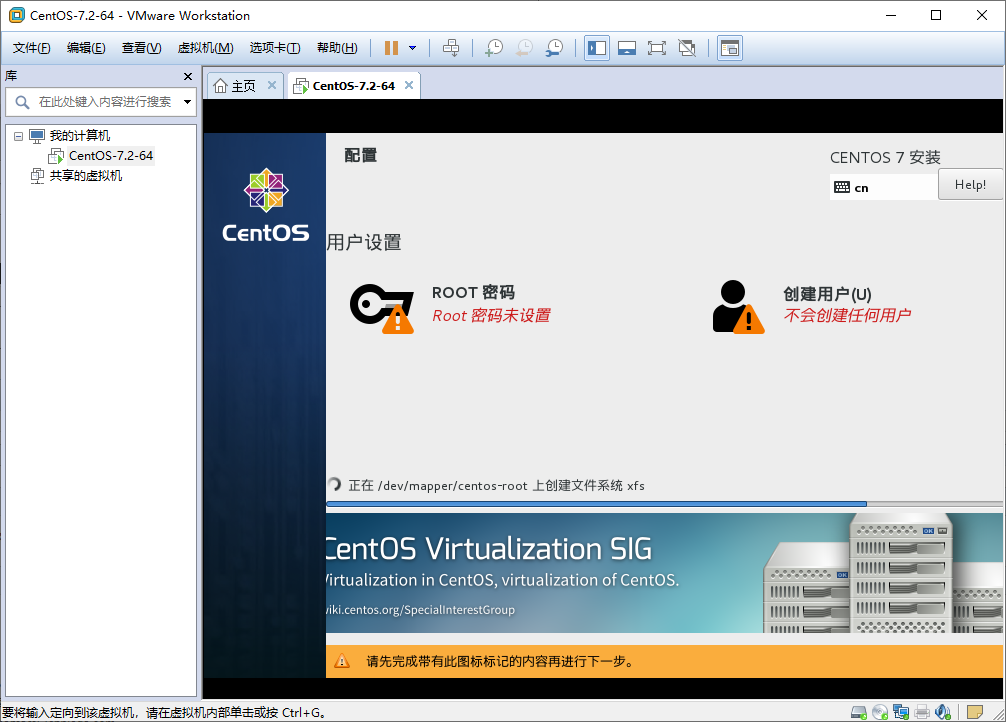Screen dimensions: 1006x722
Task: Toggle the library sidebar view icon
Action: (597, 48)
